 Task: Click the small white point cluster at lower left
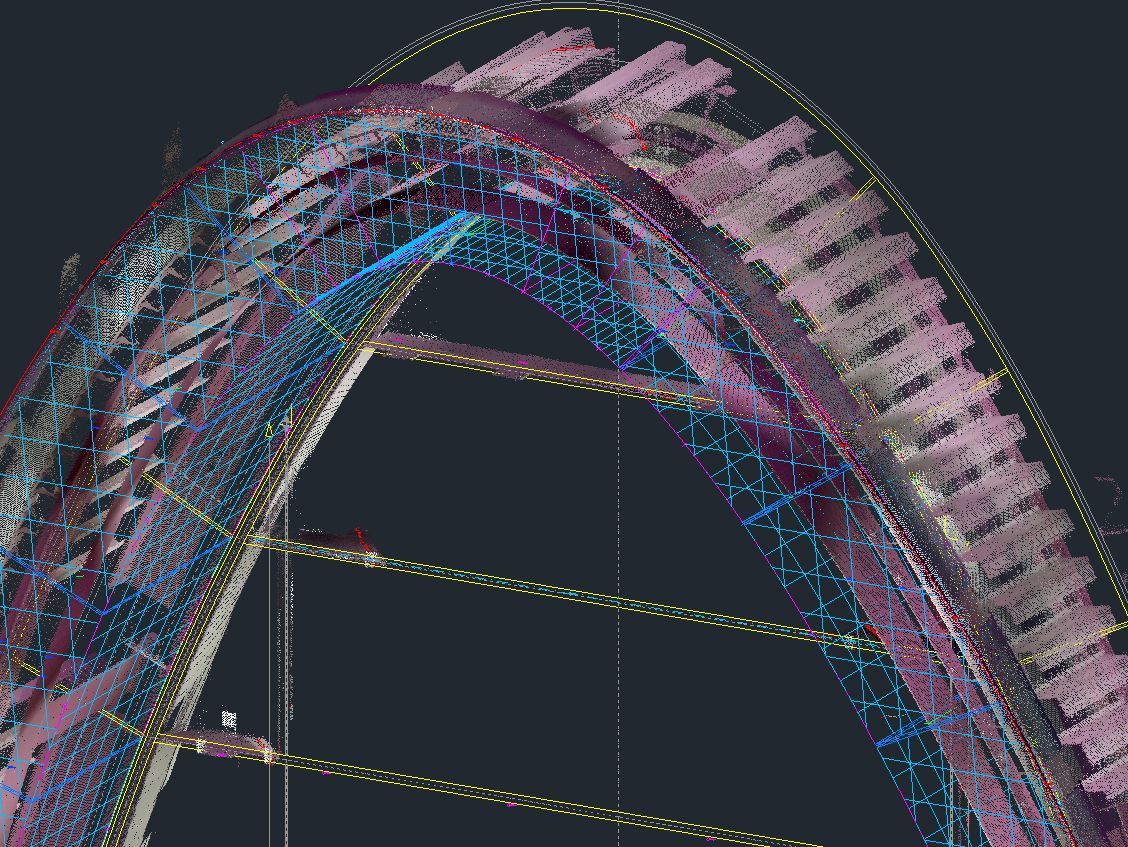(229, 719)
